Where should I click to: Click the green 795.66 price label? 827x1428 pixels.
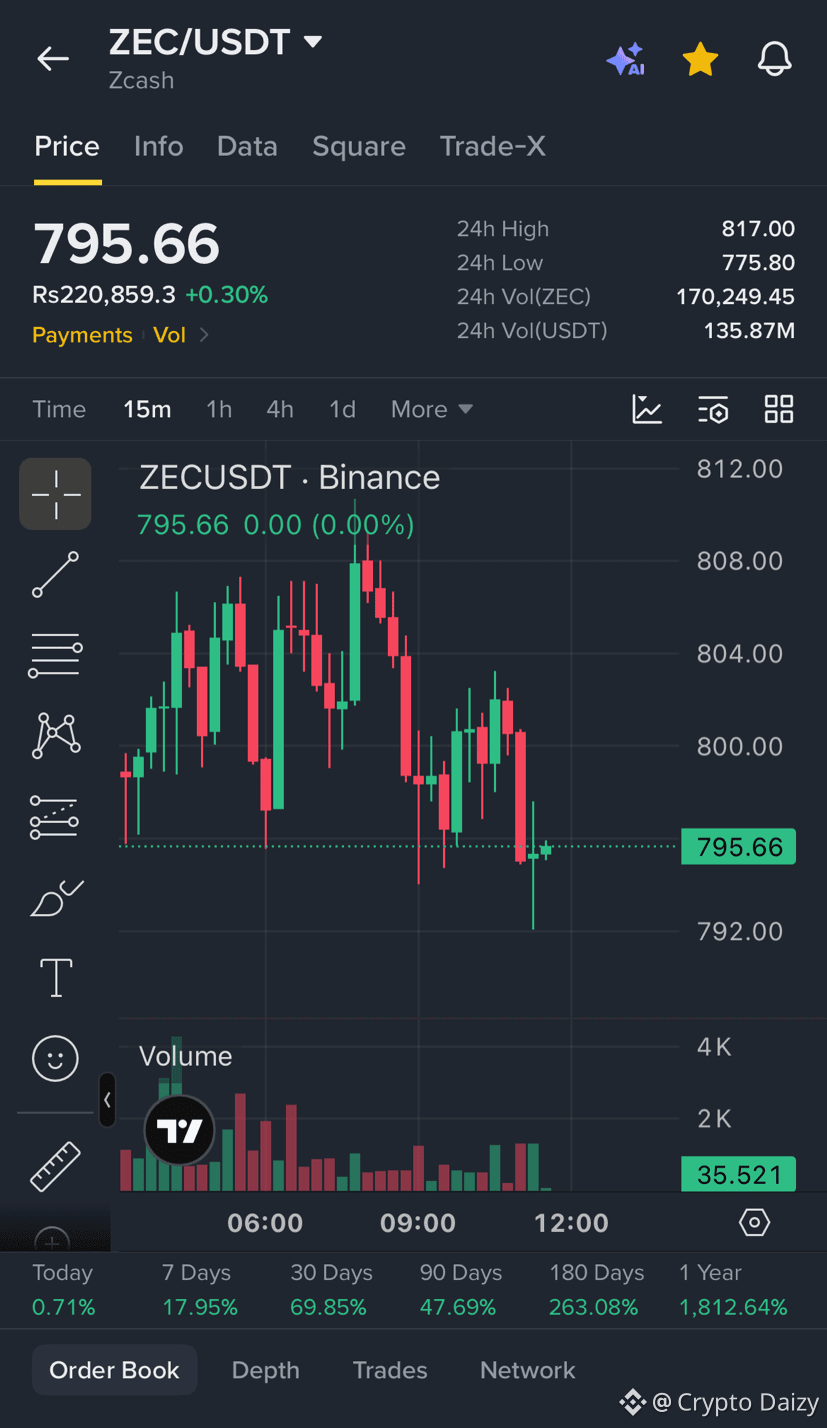click(x=739, y=847)
